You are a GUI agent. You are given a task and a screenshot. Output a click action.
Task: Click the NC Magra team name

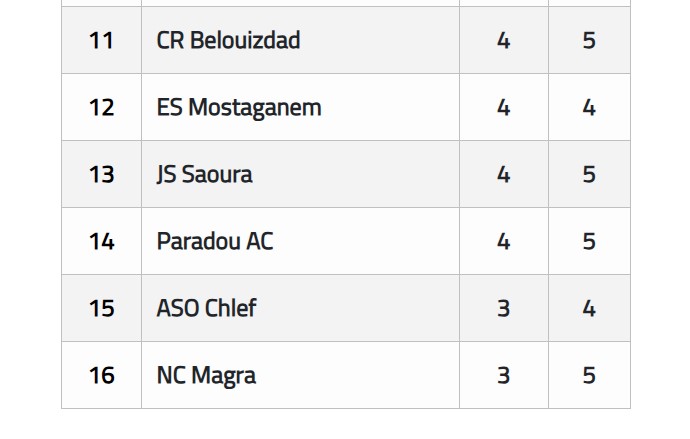point(206,376)
